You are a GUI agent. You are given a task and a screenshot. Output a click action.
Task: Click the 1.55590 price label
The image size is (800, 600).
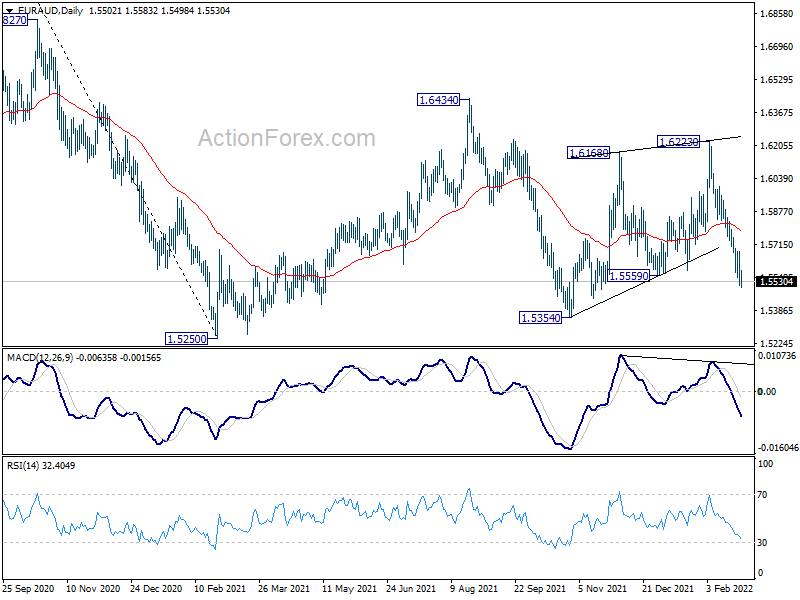coord(629,276)
